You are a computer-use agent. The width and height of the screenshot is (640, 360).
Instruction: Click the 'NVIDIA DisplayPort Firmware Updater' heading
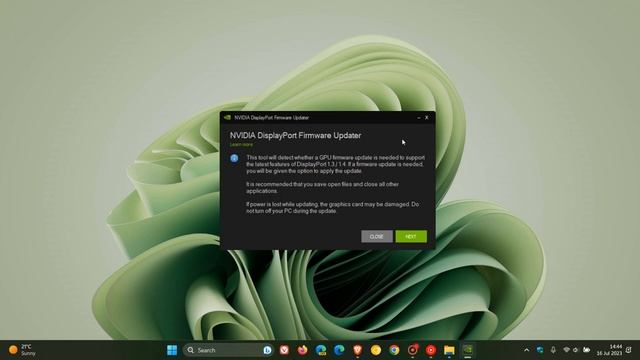pos(295,136)
